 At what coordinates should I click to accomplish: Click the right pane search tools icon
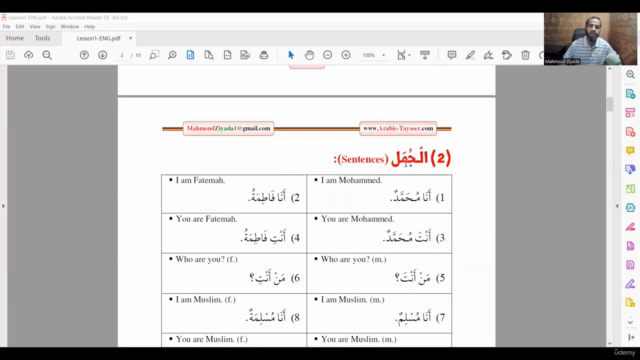tap(630, 74)
